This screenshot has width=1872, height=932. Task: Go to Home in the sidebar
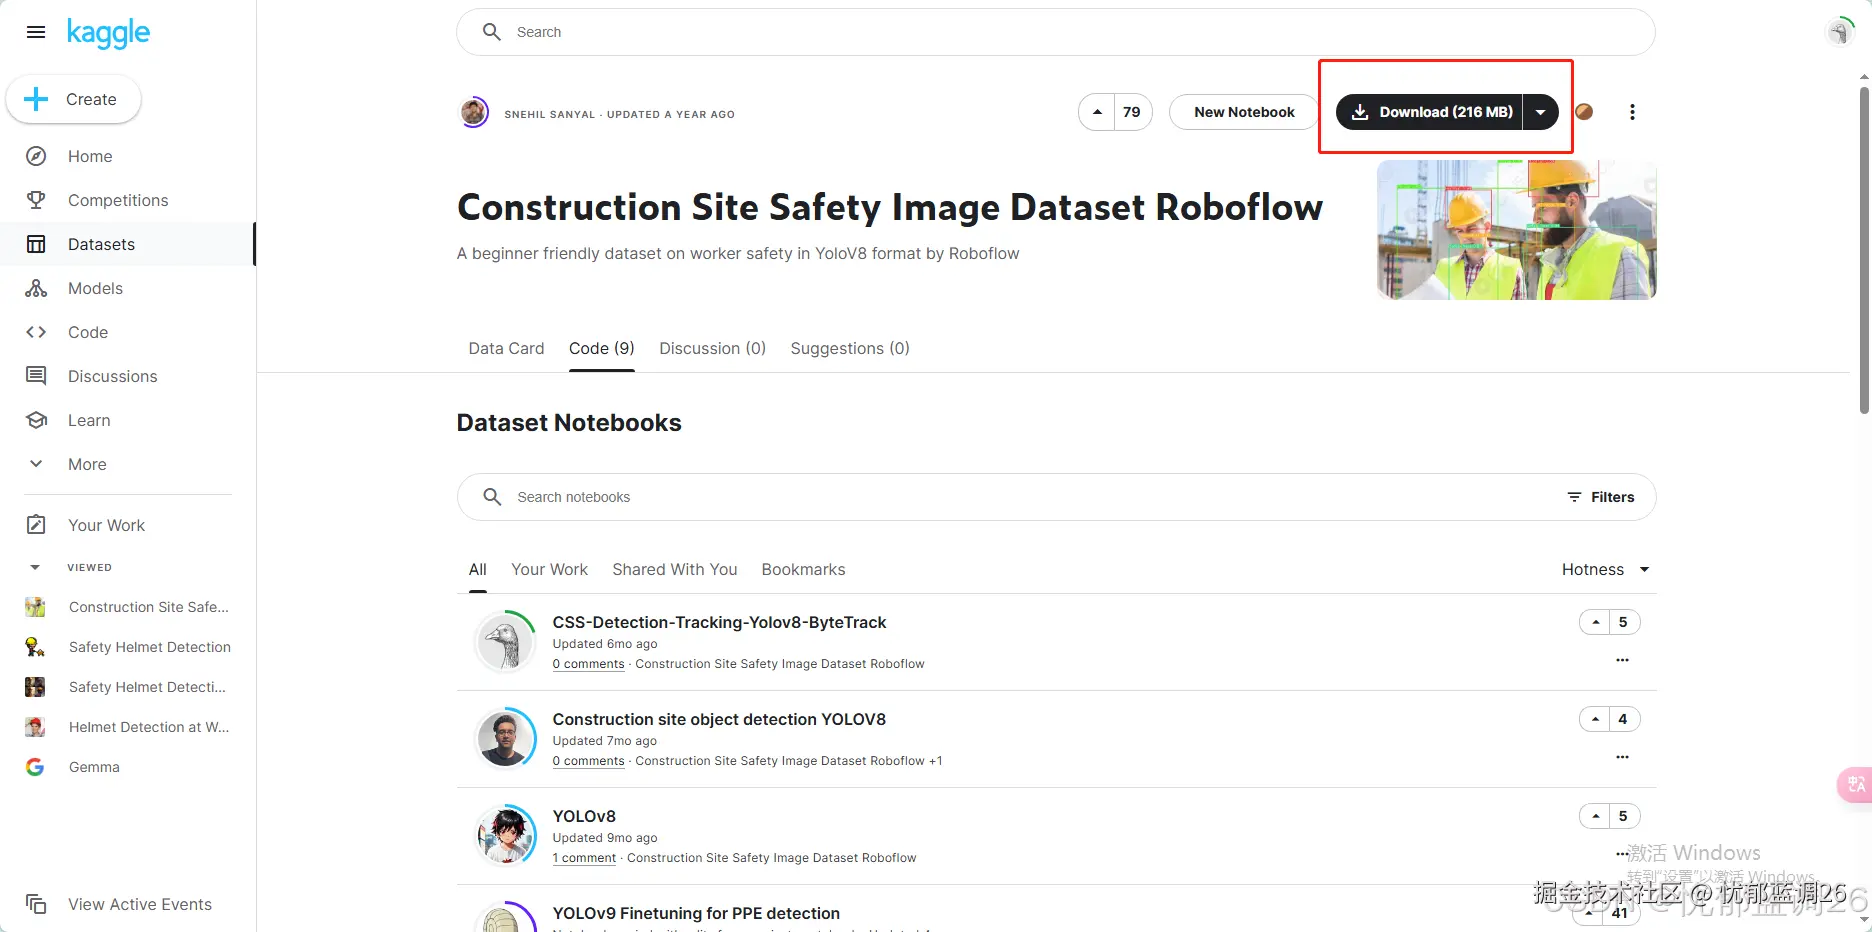[90, 156]
